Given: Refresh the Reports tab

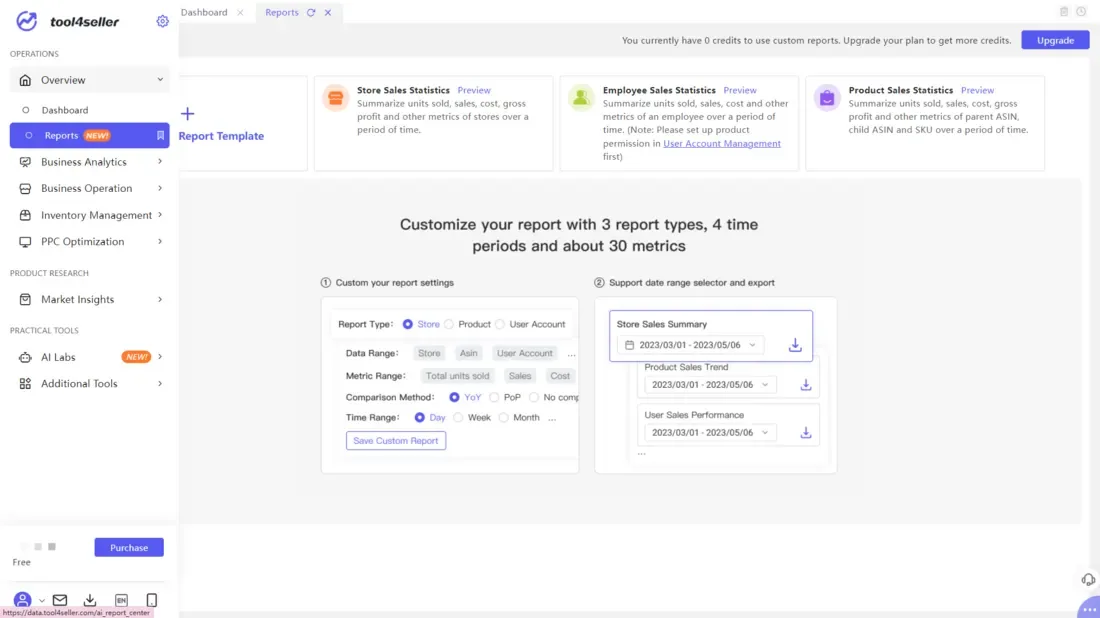Looking at the screenshot, I should pyautogui.click(x=311, y=13).
